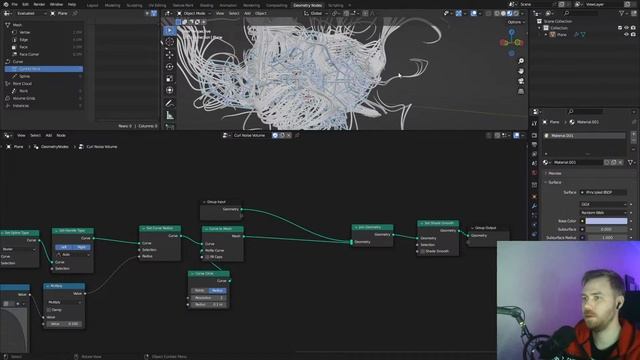Open the File menu
This screenshot has height=360, width=640.
(x=15, y=4)
